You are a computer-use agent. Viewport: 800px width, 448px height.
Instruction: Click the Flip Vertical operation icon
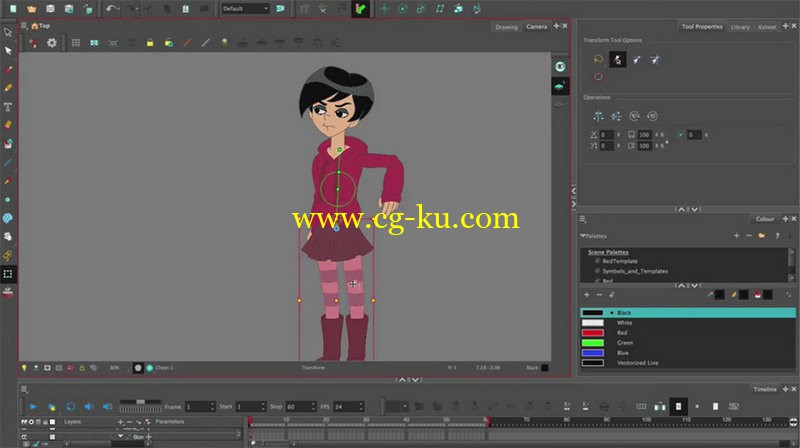coord(616,116)
